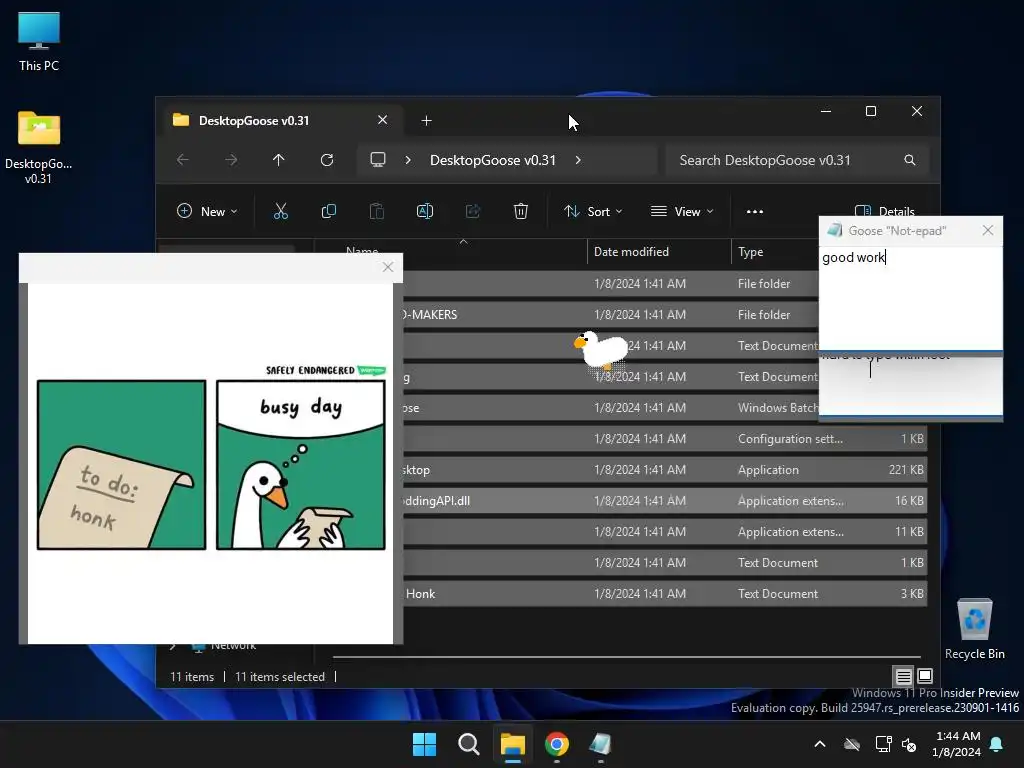Image resolution: width=1024 pixels, height=768 pixels.
Task: Open notification bell in system tray
Action: [997, 744]
